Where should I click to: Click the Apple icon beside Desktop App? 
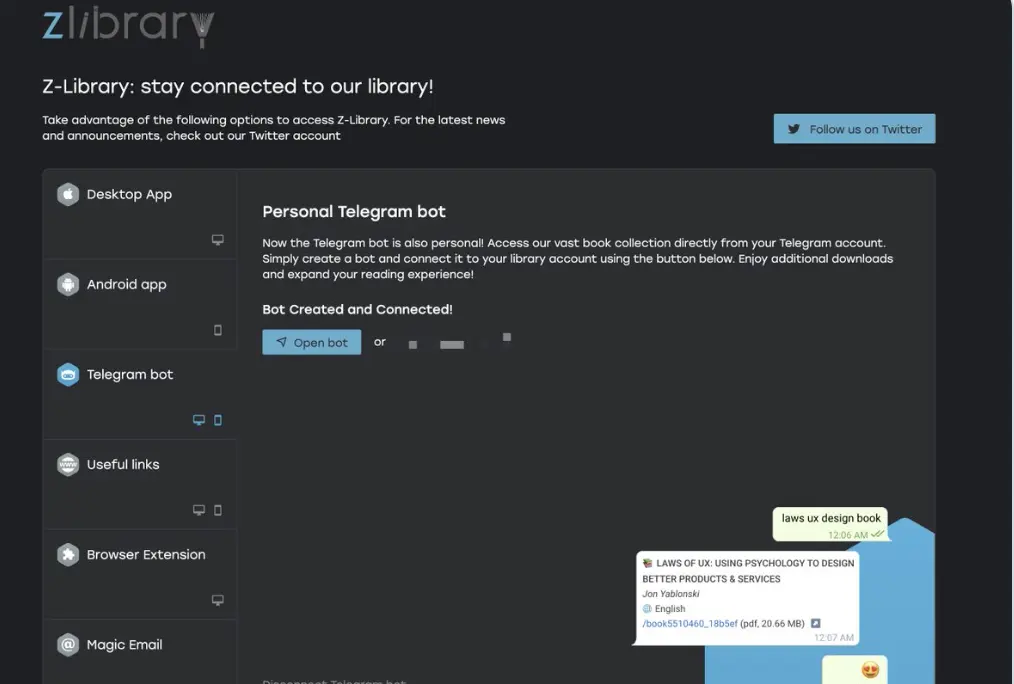tap(68, 194)
